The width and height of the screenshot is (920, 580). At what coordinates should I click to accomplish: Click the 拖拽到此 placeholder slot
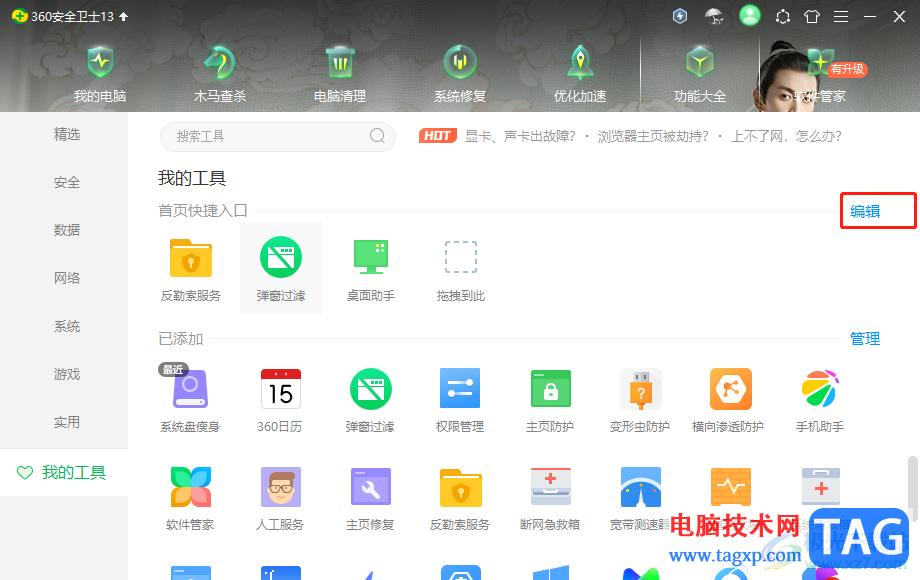click(x=461, y=269)
